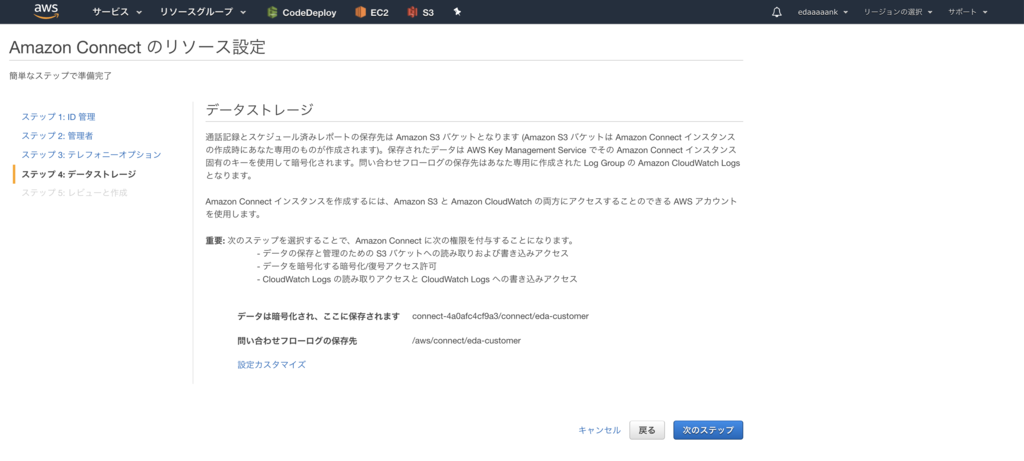Click the AWS logo home icon
Screen dimensions: 1024x461
tap(46, 11)
